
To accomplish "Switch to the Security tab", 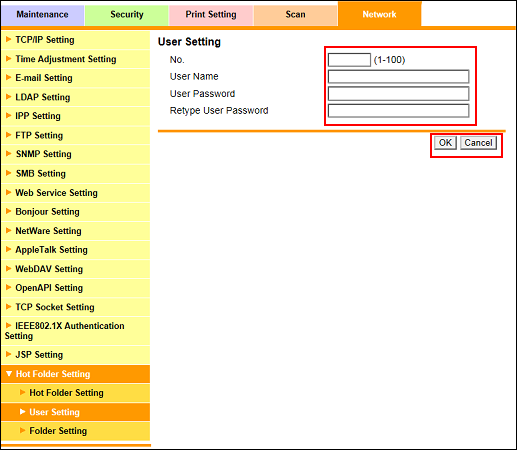I will pyautogui.click(x=127, y=15).
